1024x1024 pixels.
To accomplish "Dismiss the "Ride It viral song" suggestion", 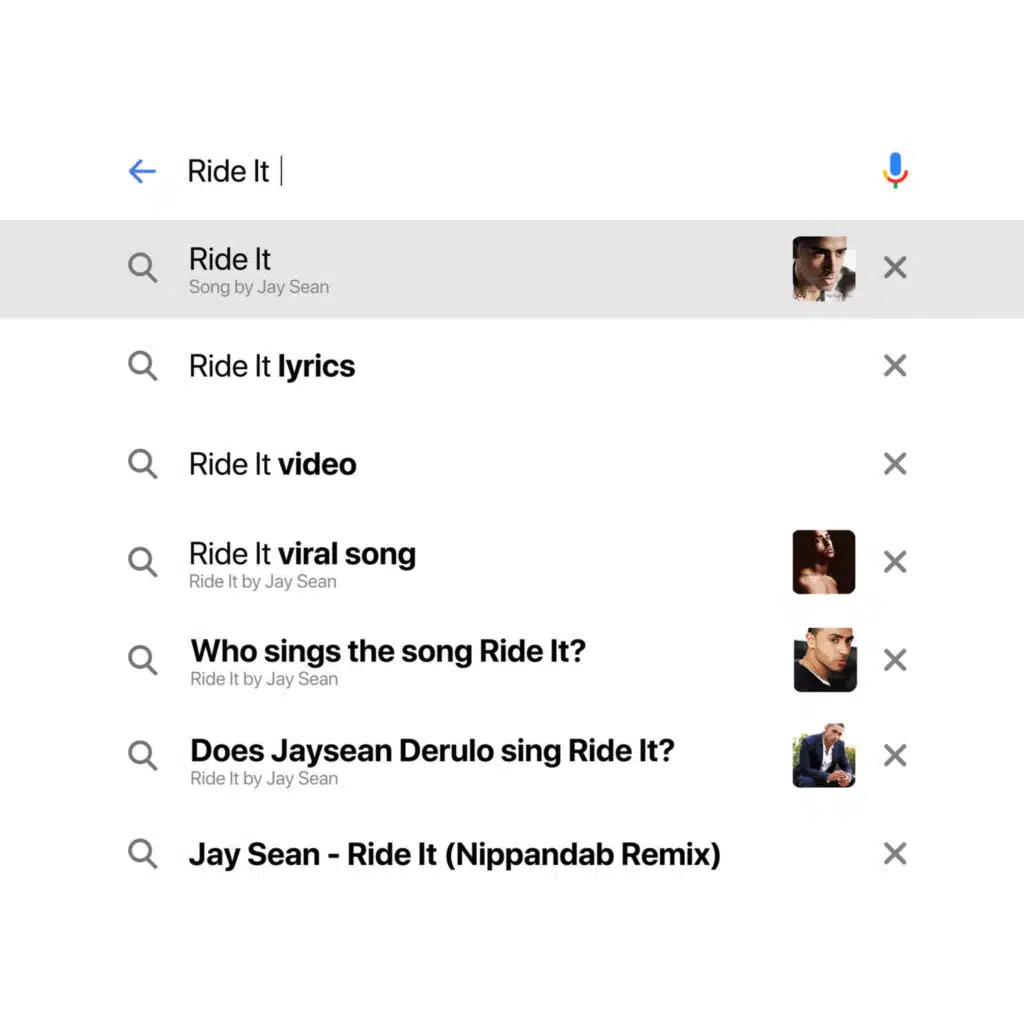I will 895,562.
